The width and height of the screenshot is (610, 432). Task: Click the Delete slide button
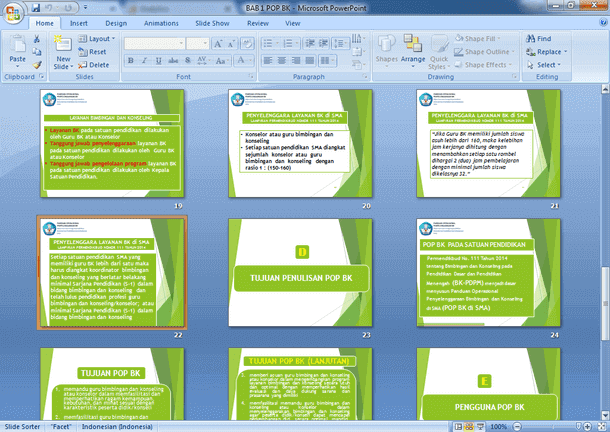click(94, 65)
